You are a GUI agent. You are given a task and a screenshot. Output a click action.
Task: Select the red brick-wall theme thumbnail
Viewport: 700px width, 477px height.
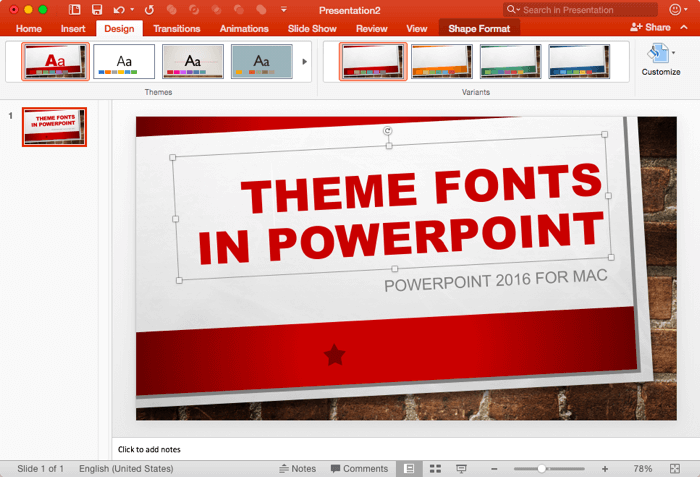(x=55, y=61)
